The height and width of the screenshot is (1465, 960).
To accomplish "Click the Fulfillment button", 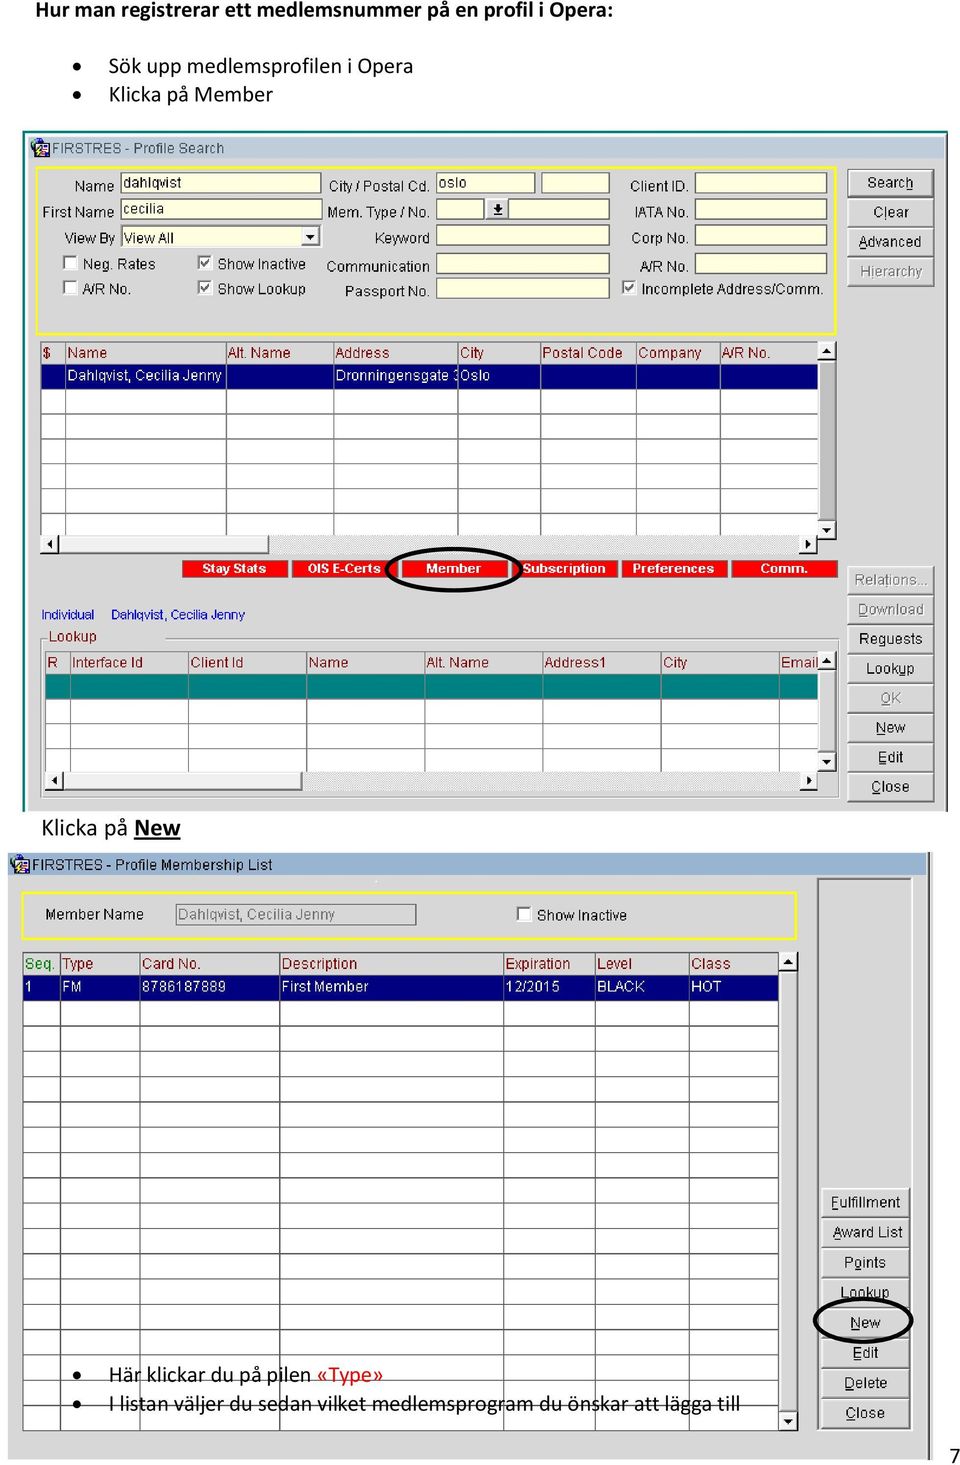I will [x=865, y=1203].
